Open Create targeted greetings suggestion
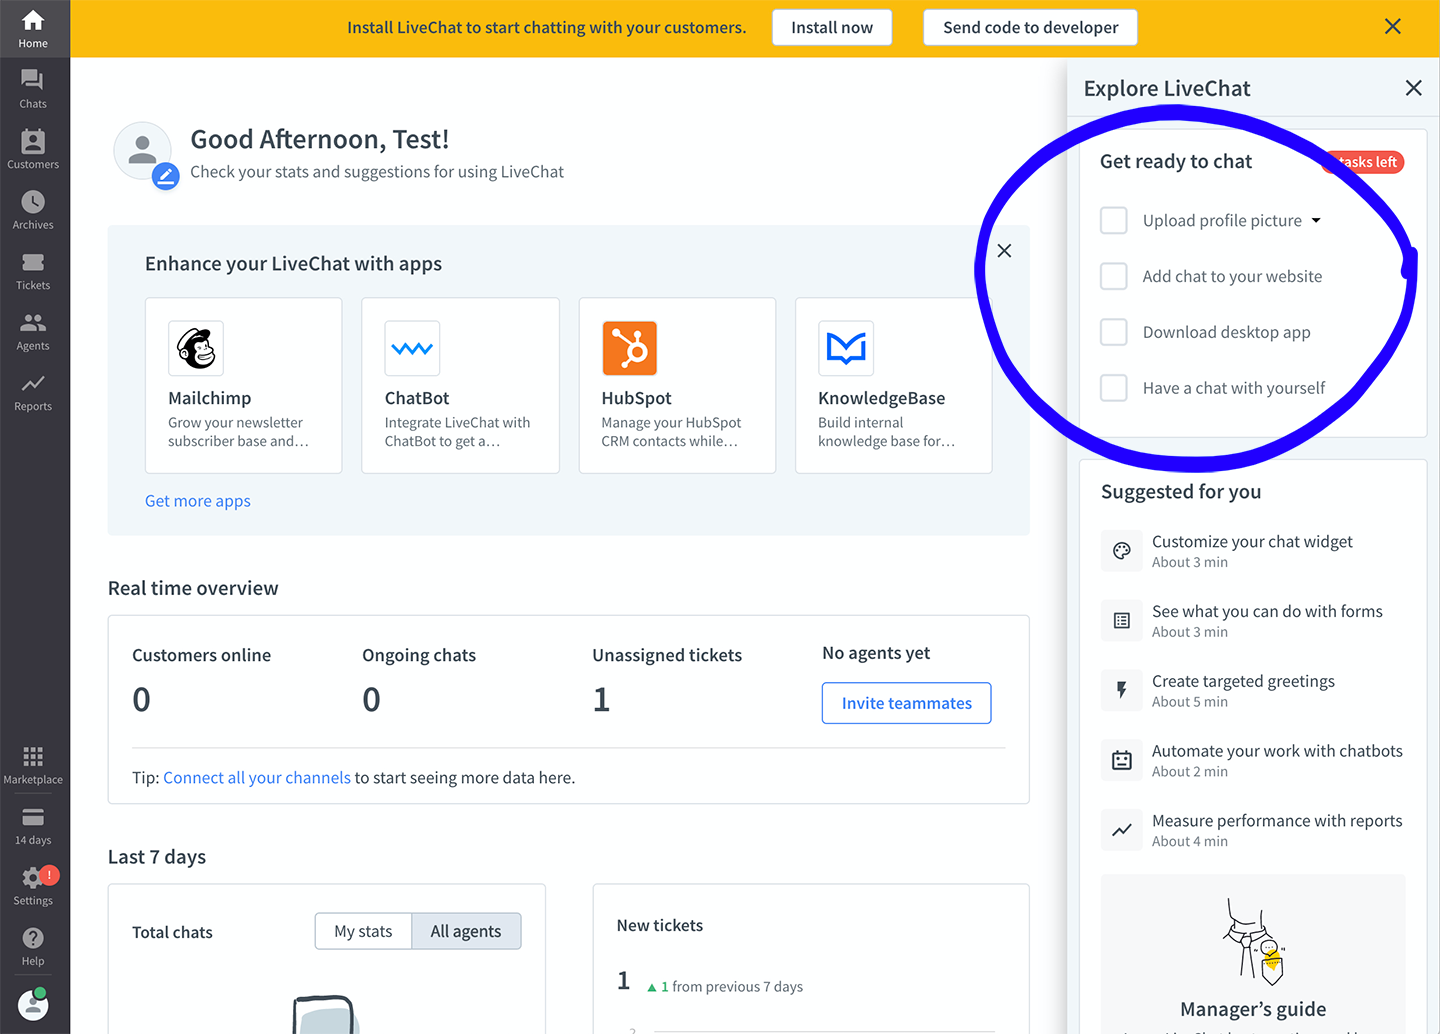This screenshot has height=1034, width=1440. [1252, 691]
